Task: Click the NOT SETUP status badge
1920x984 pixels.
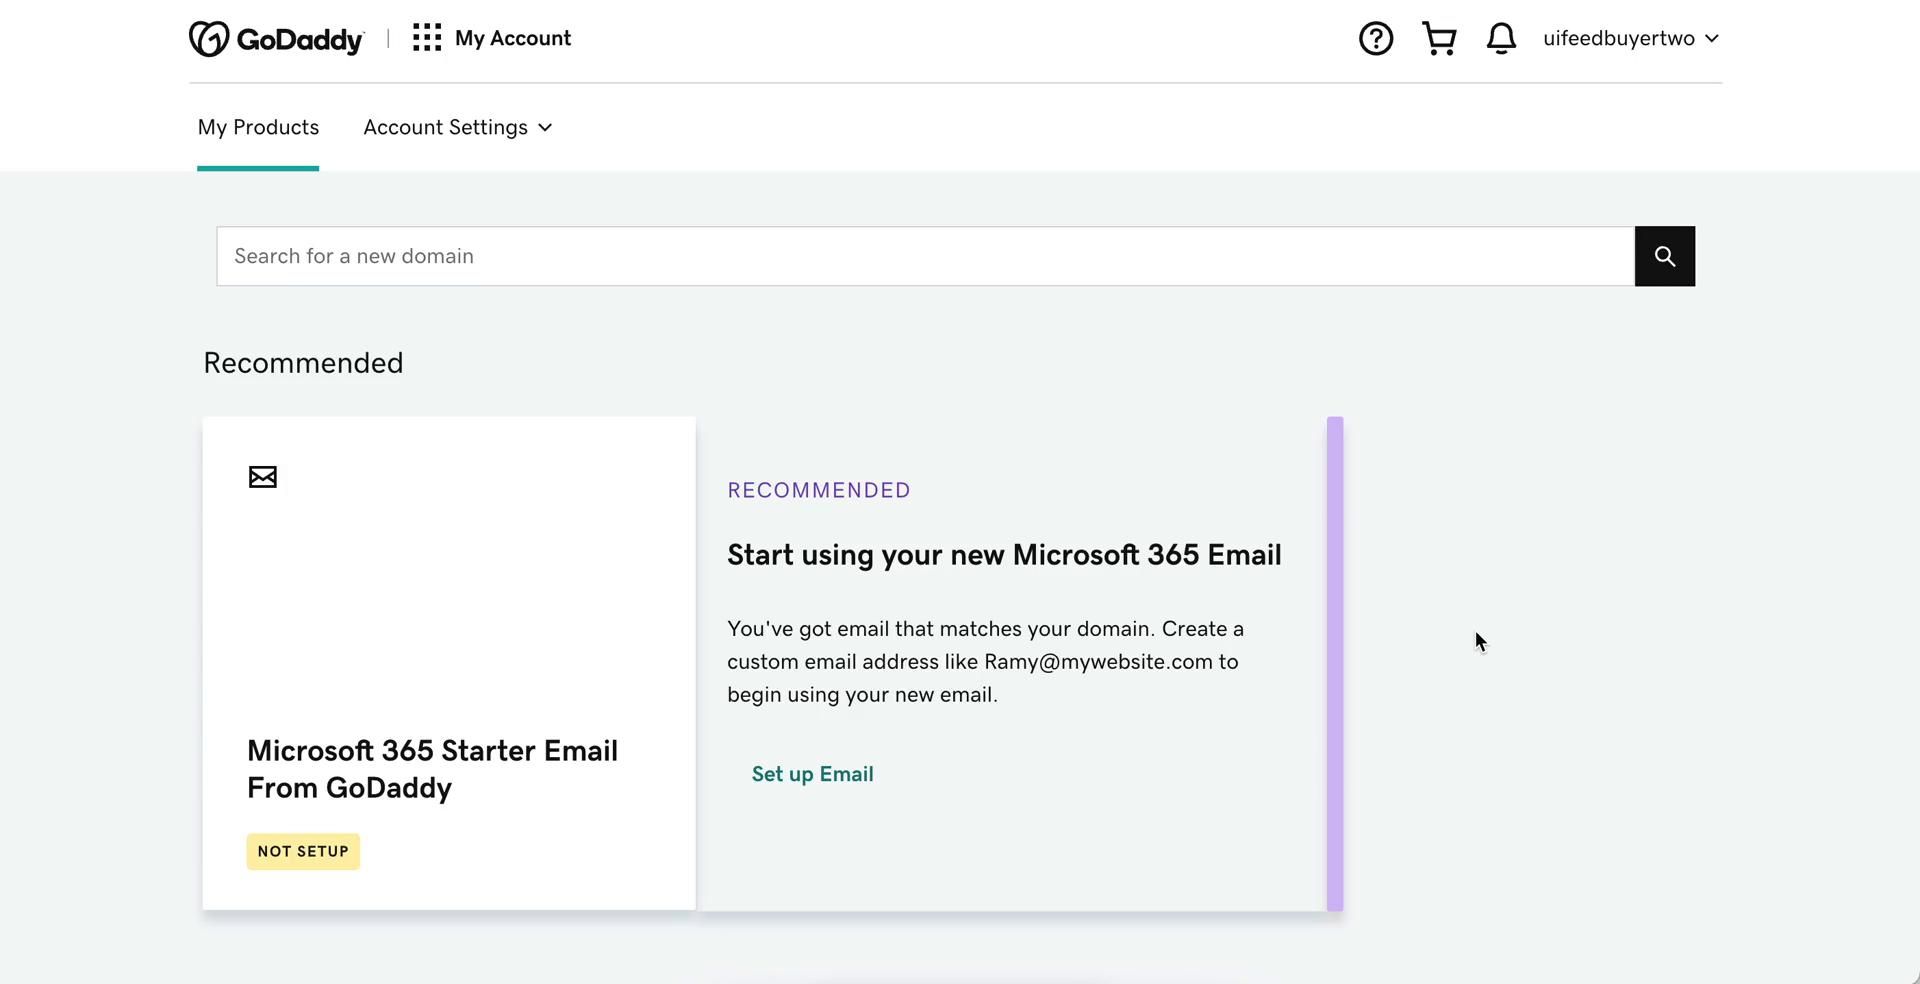Action: point(303,852)
